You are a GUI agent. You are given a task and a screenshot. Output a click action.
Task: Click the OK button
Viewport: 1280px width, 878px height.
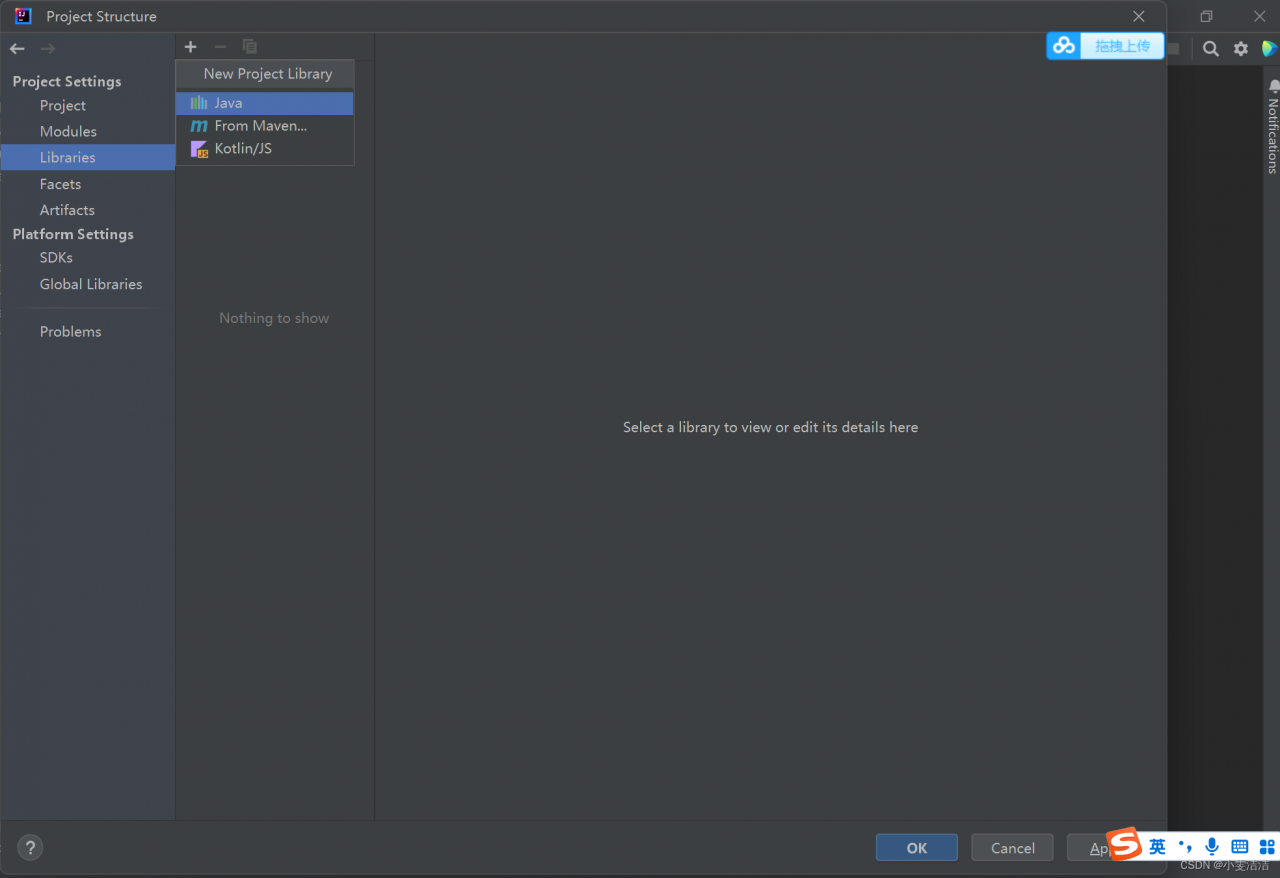click(x=917, y=848)
